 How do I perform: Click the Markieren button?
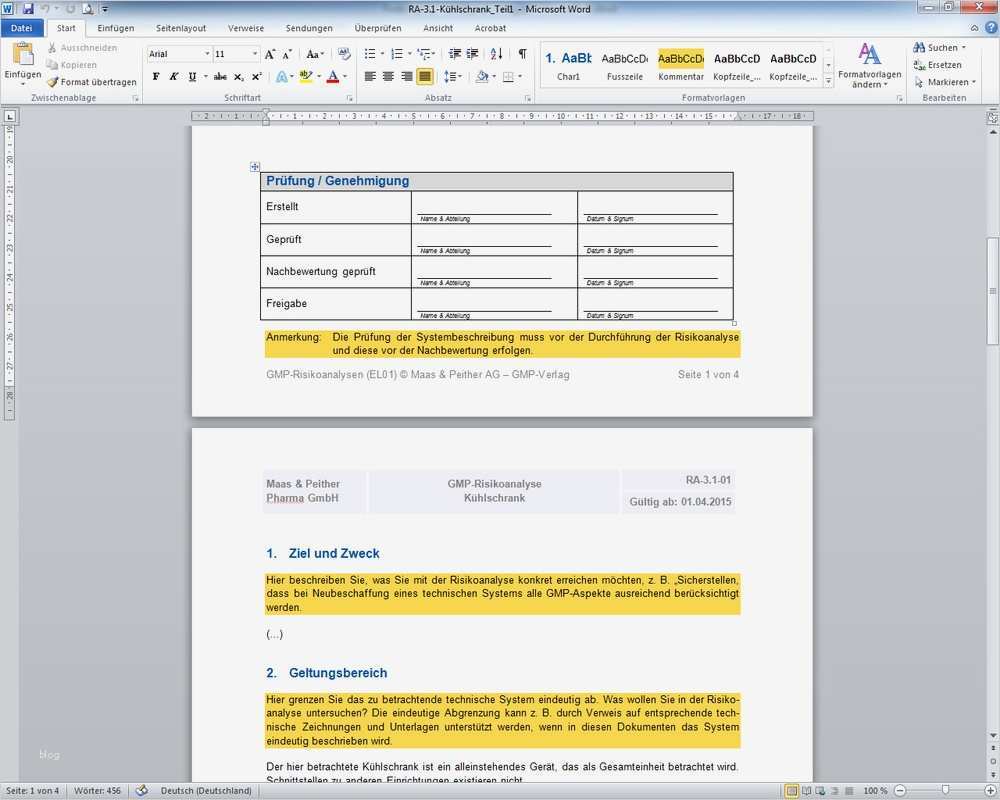click(945, 82)
